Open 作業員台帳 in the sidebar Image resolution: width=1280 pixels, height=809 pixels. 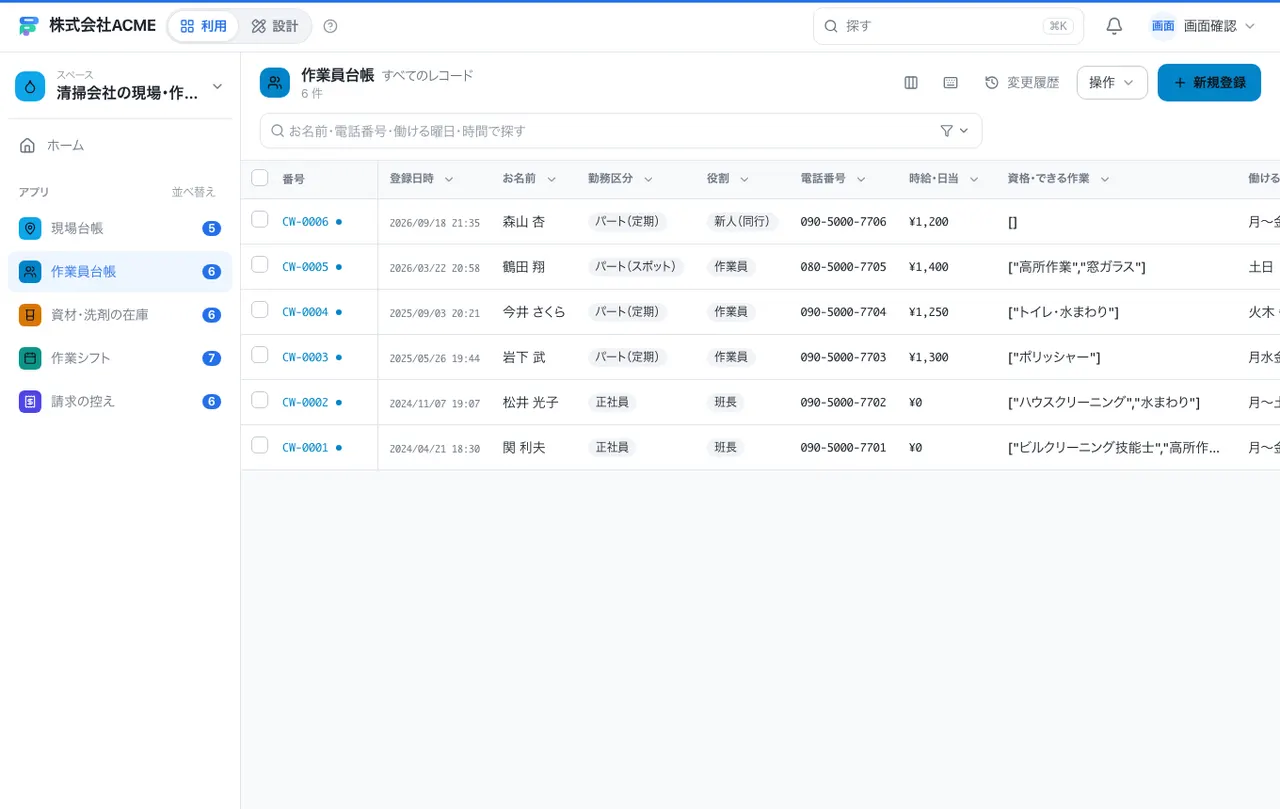click(120, 272)
